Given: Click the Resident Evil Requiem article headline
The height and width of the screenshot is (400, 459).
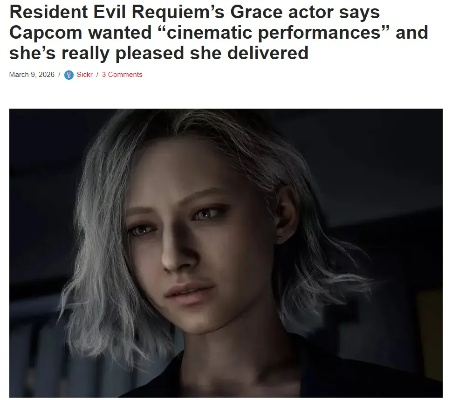Looking at the screenshot, I should click(x=218, y=32).
